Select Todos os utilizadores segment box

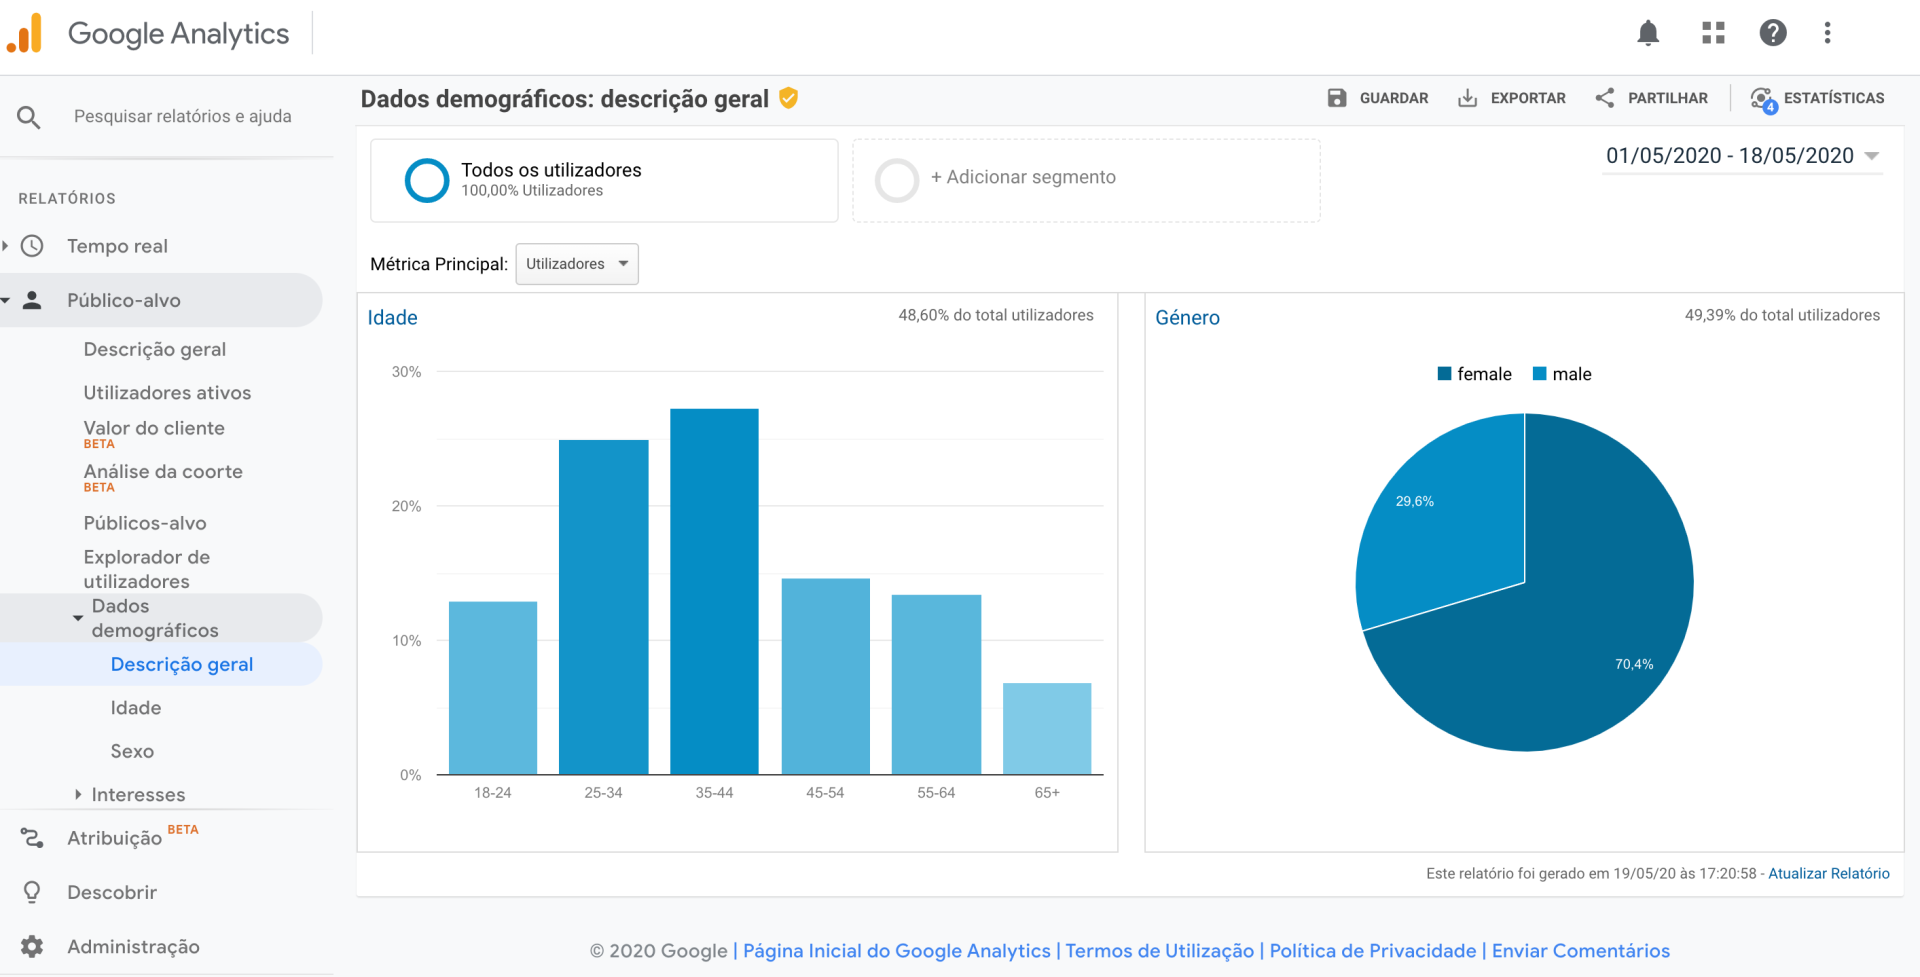604,181
